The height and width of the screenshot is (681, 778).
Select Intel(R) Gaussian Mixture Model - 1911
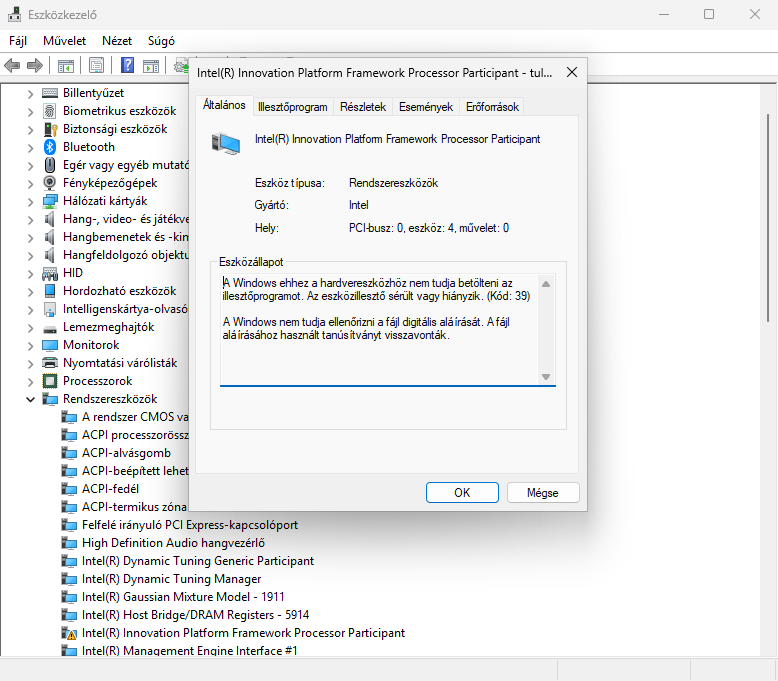183,597
